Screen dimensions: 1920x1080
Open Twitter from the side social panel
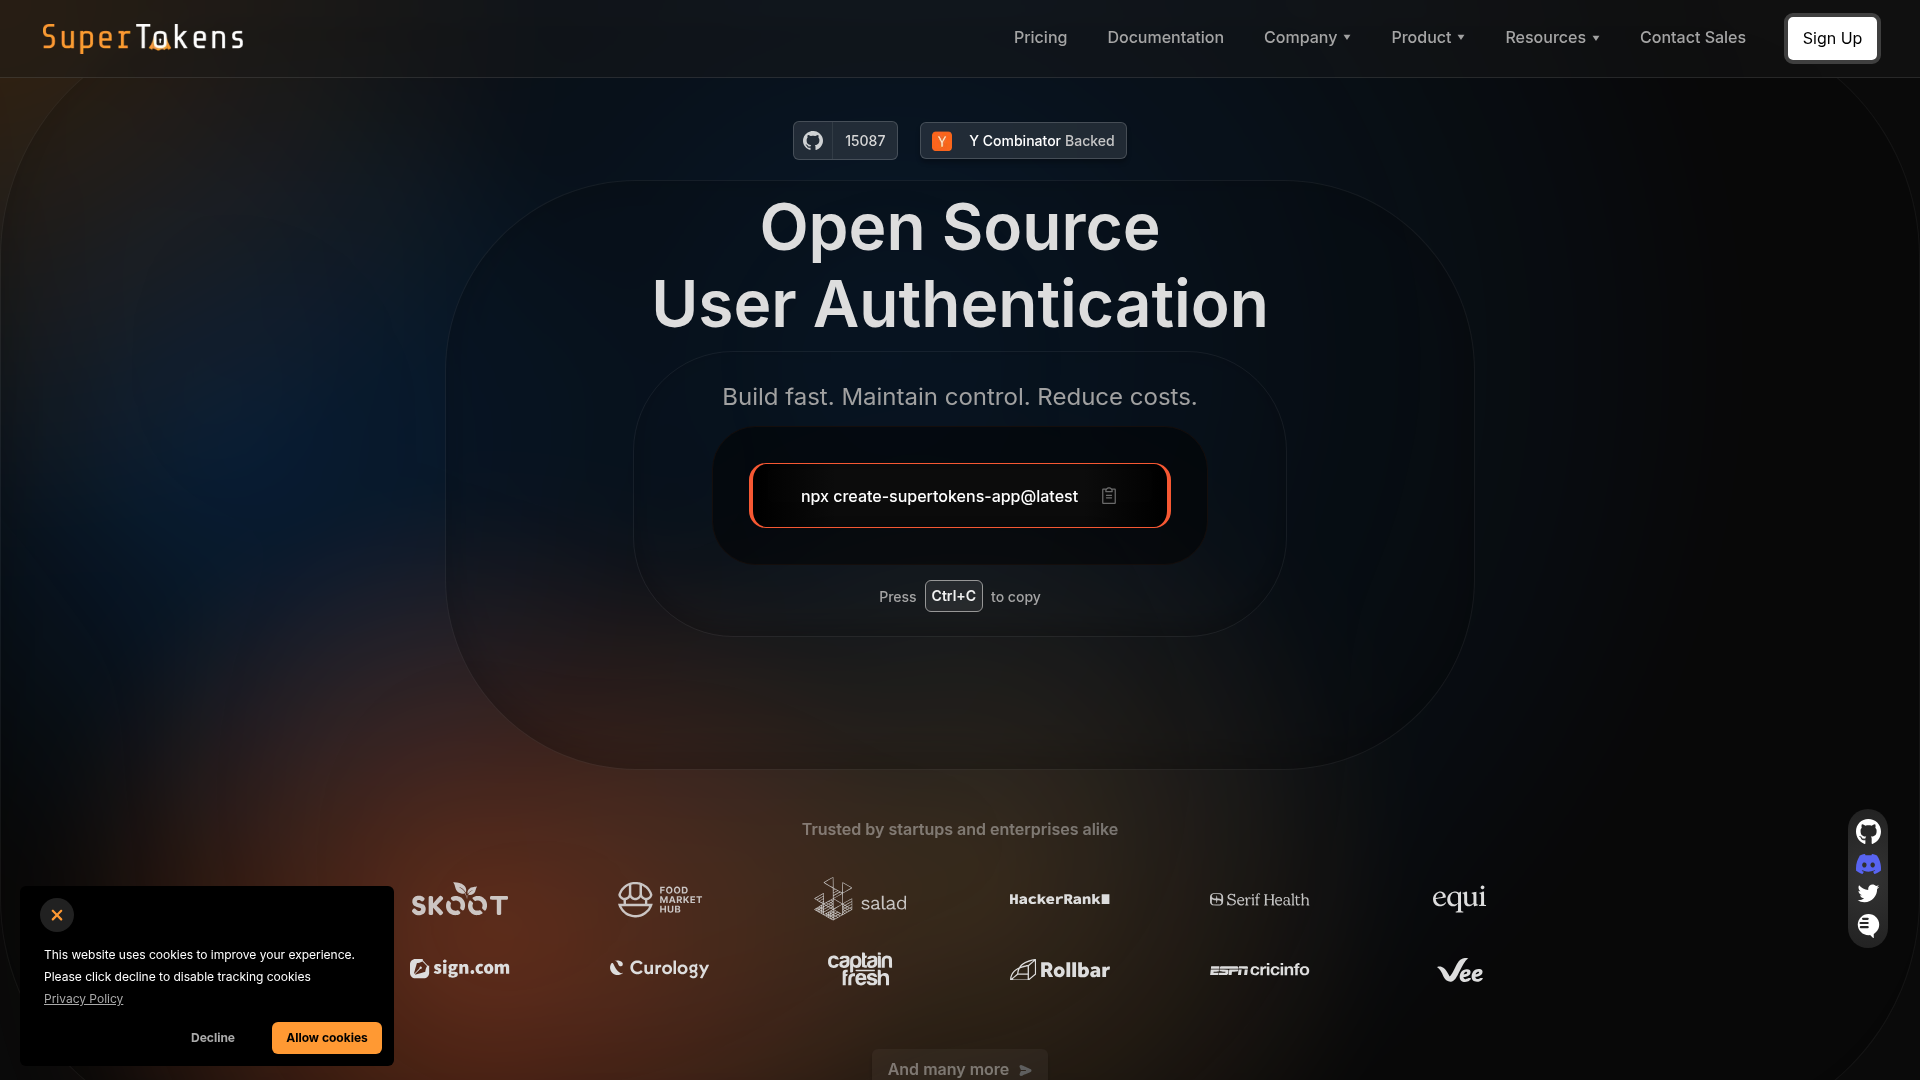point(1868,894)
